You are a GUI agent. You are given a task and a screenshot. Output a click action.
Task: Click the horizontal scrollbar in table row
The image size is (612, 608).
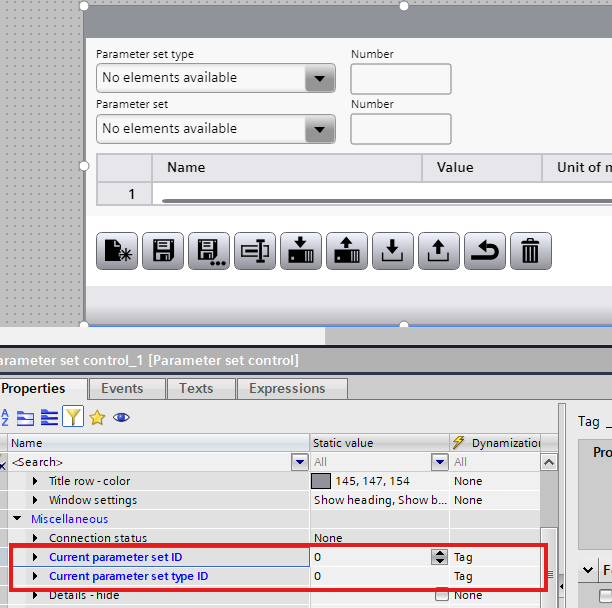click(x=386, y=201)
